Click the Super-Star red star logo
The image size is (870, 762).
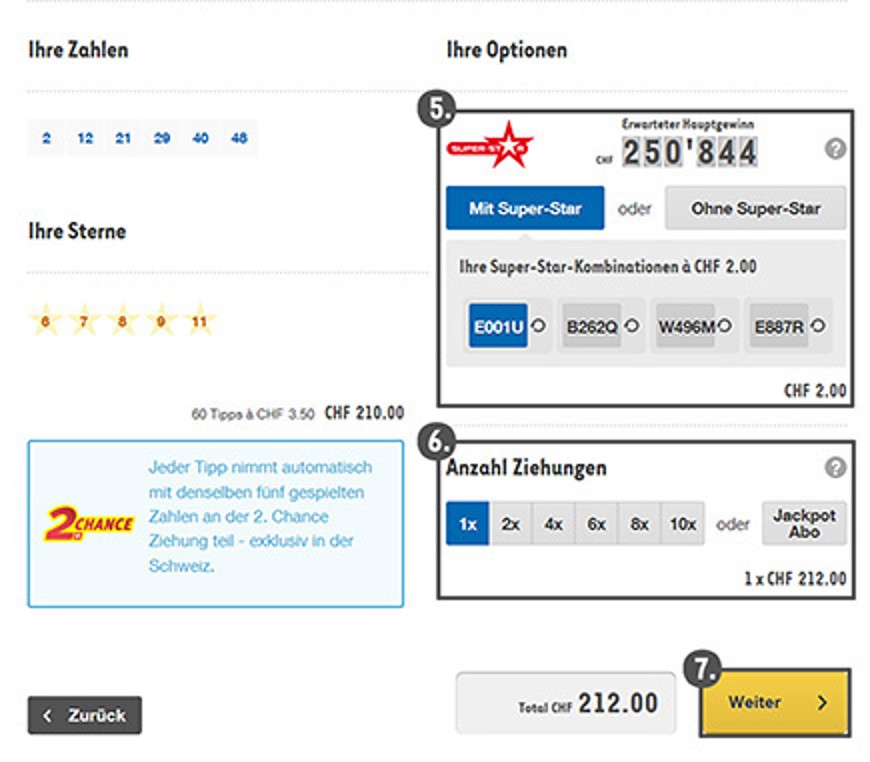click(x=490, y=145)
